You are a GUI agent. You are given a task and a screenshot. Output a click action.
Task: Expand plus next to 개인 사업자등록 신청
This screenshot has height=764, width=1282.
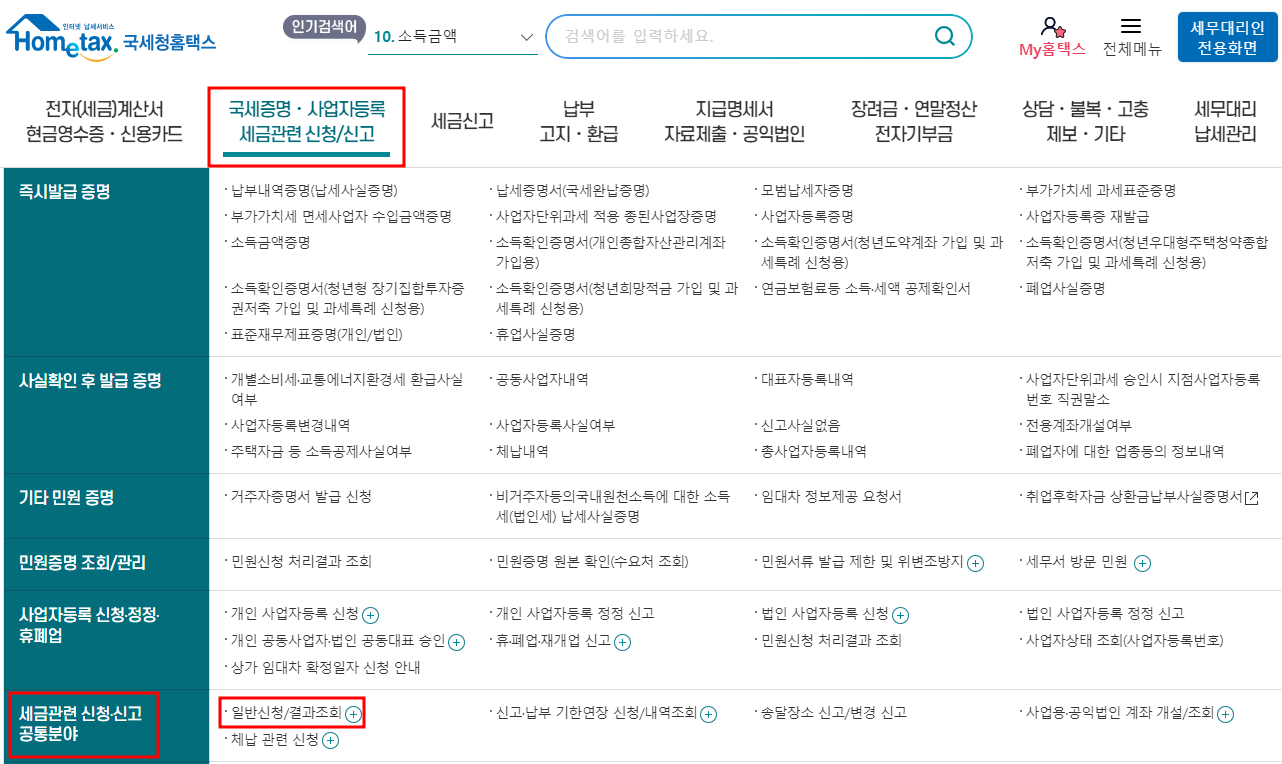tap(371, 615)
